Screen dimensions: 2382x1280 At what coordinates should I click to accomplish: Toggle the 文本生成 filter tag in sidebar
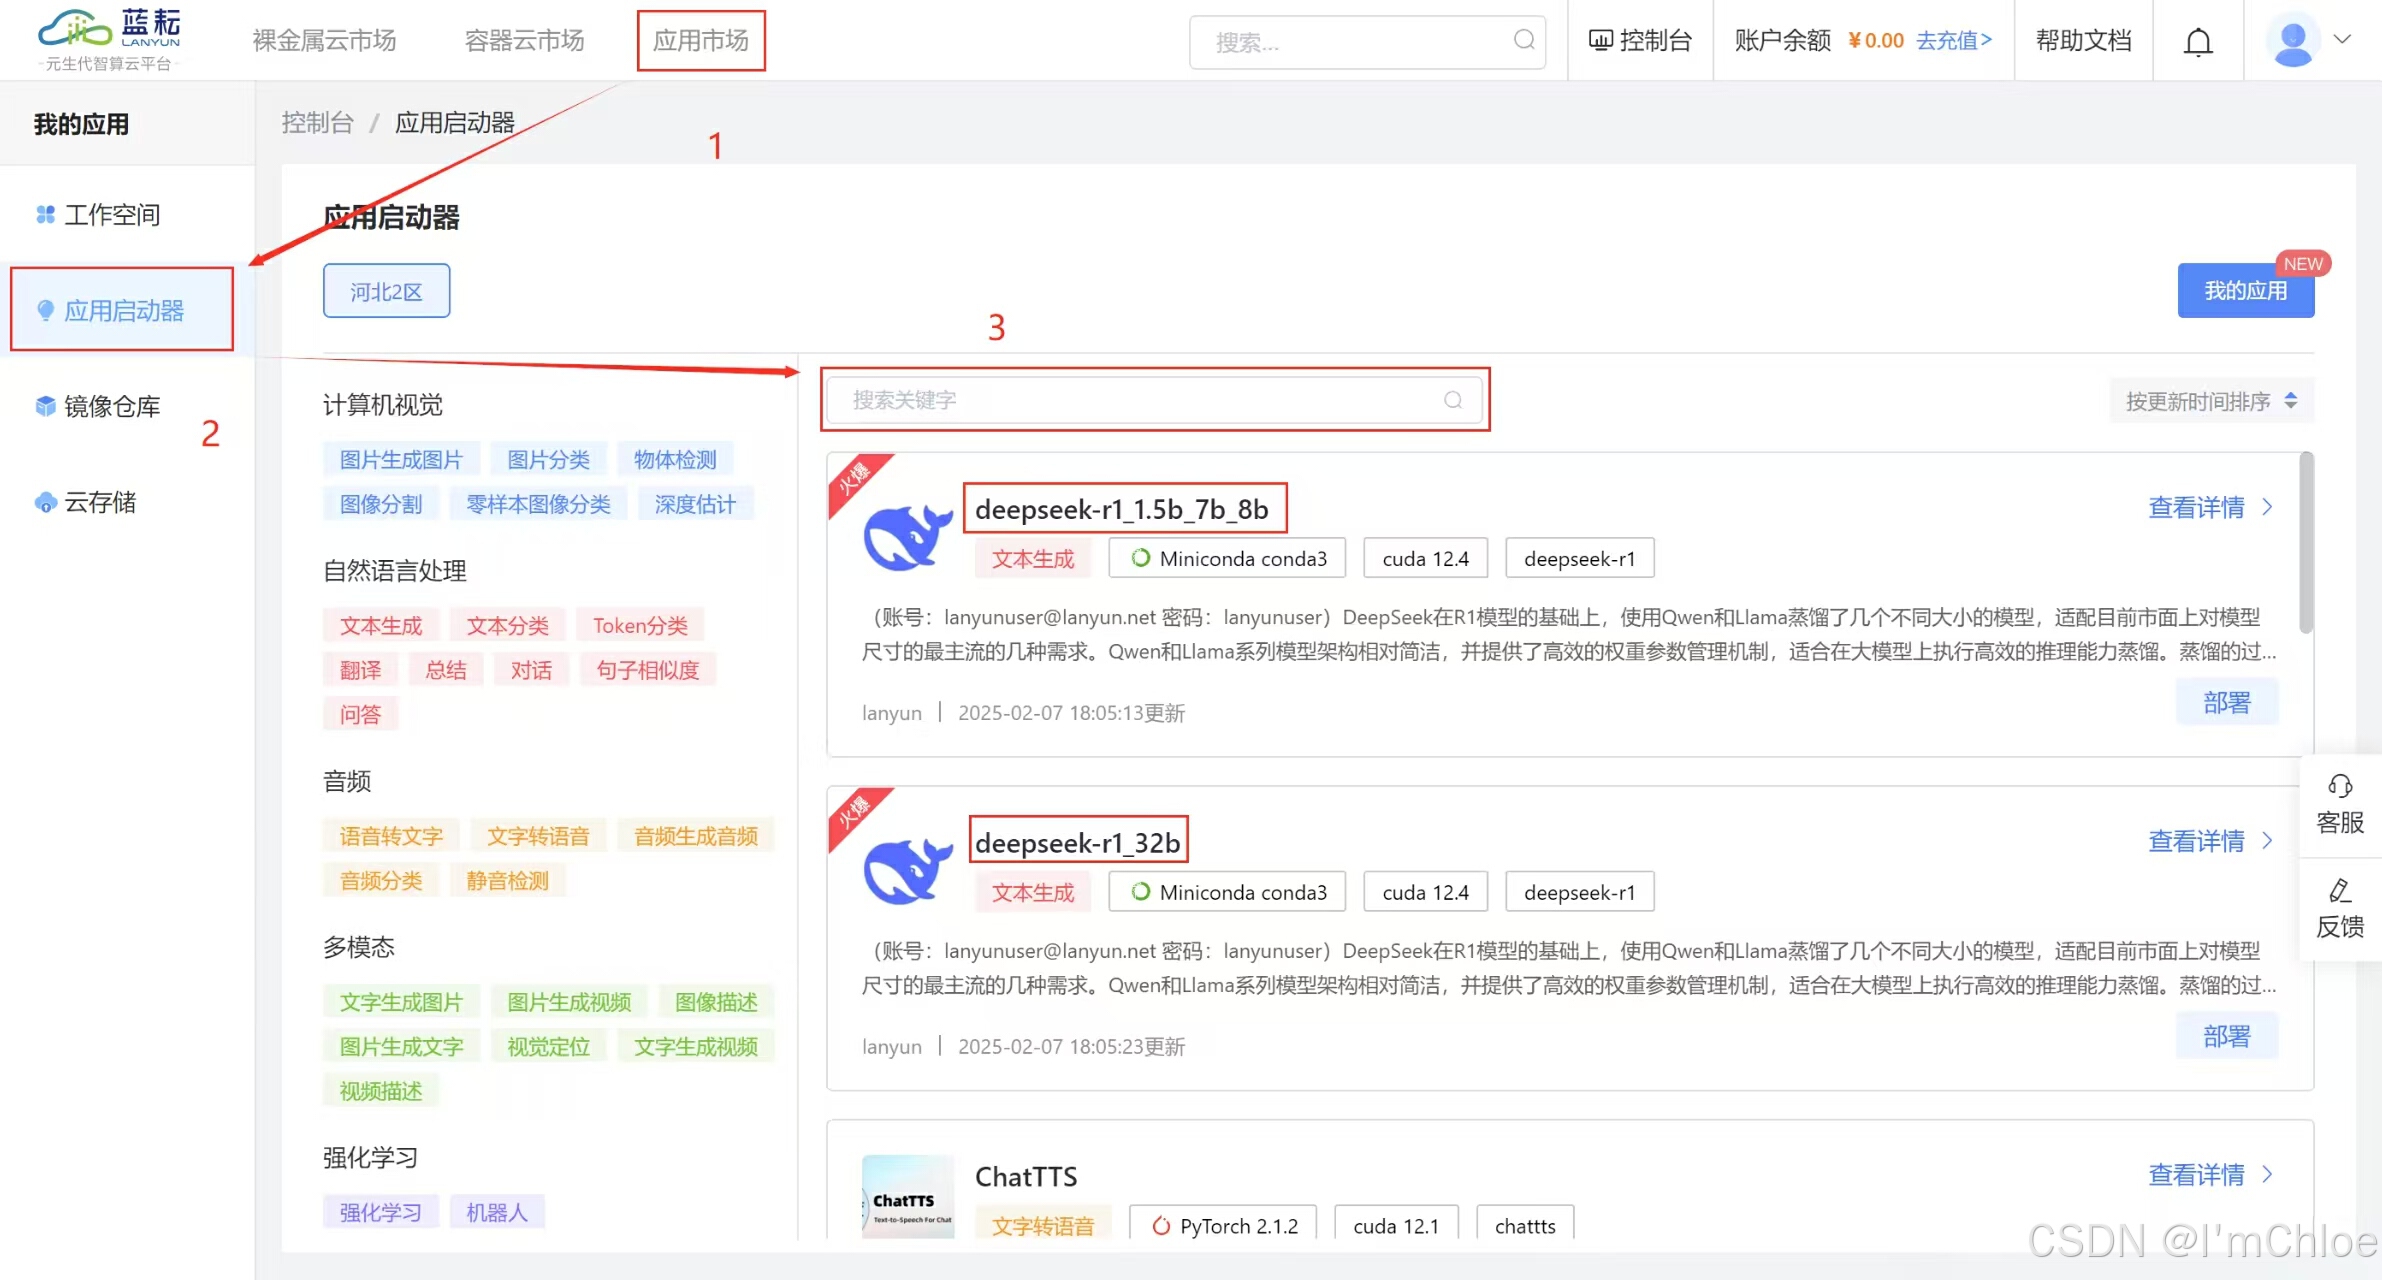381,626
